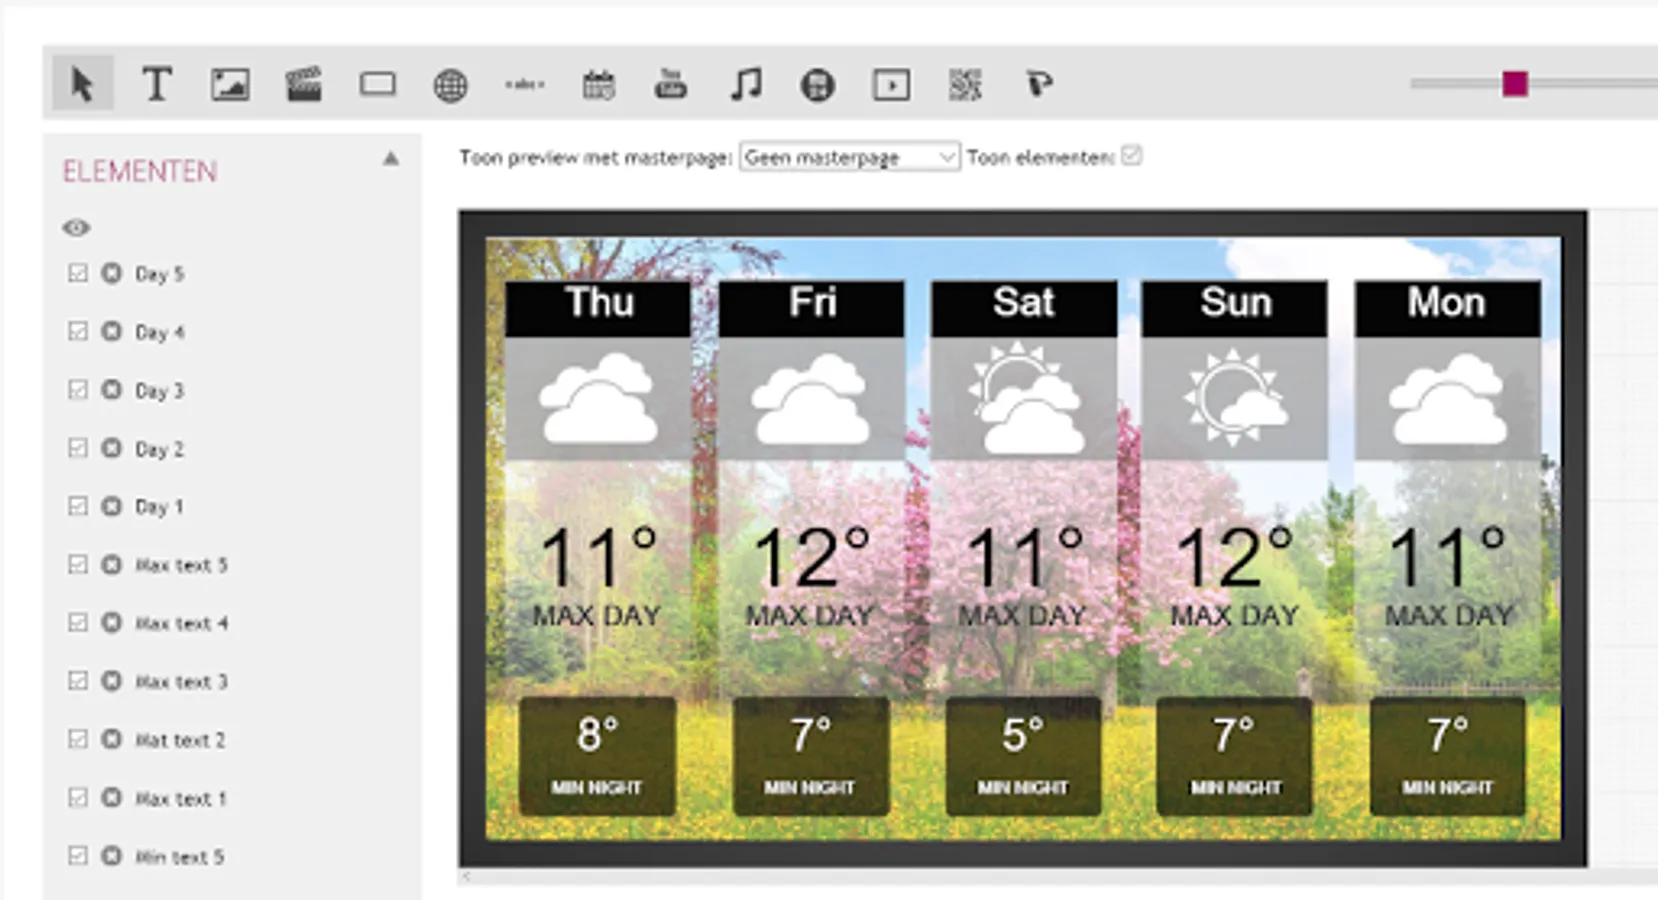Select the 'Sun' day header on canvas

click(x=1235, y=308)
